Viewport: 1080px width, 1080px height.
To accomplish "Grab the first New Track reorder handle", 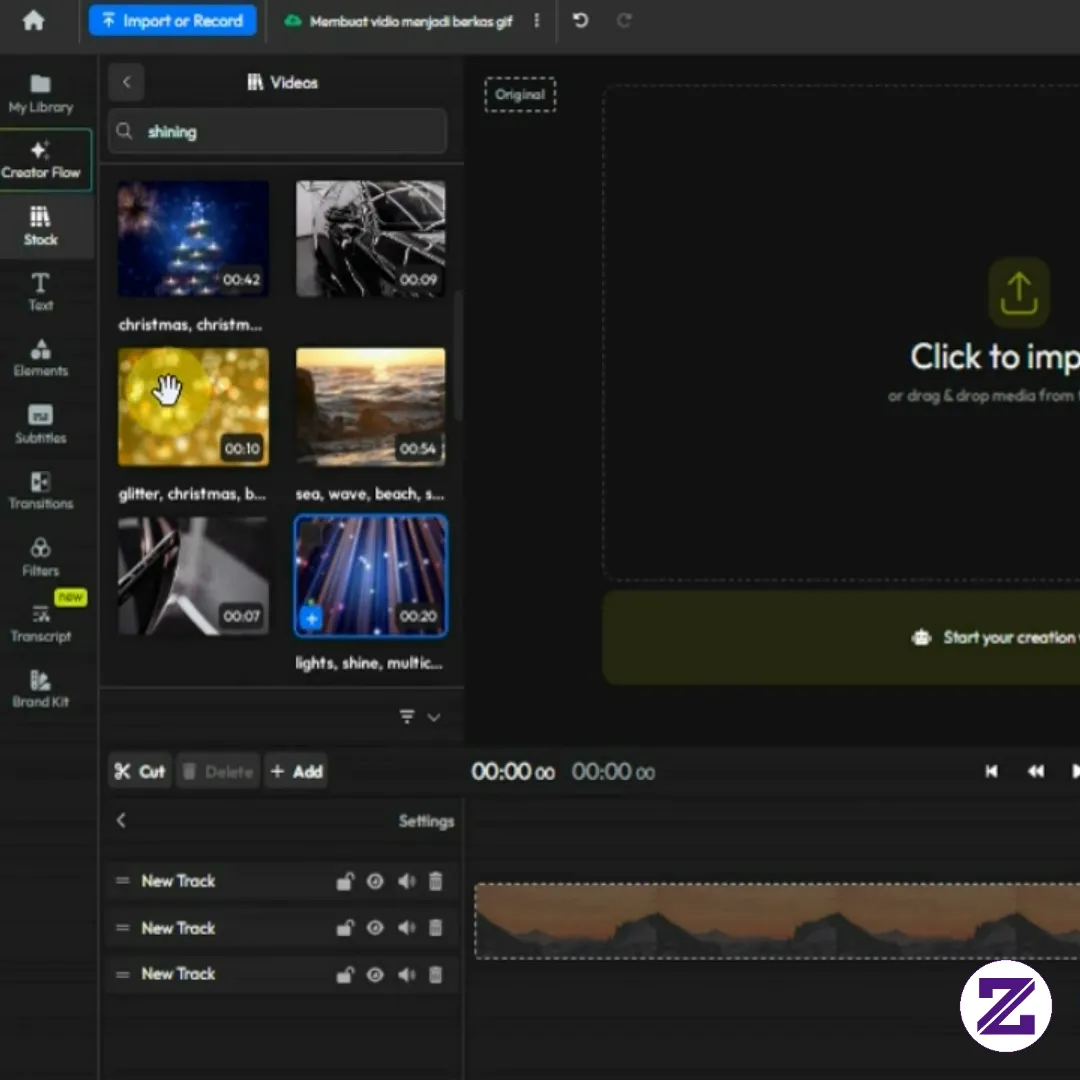I will pyautogui.click(x=123, y=880).
